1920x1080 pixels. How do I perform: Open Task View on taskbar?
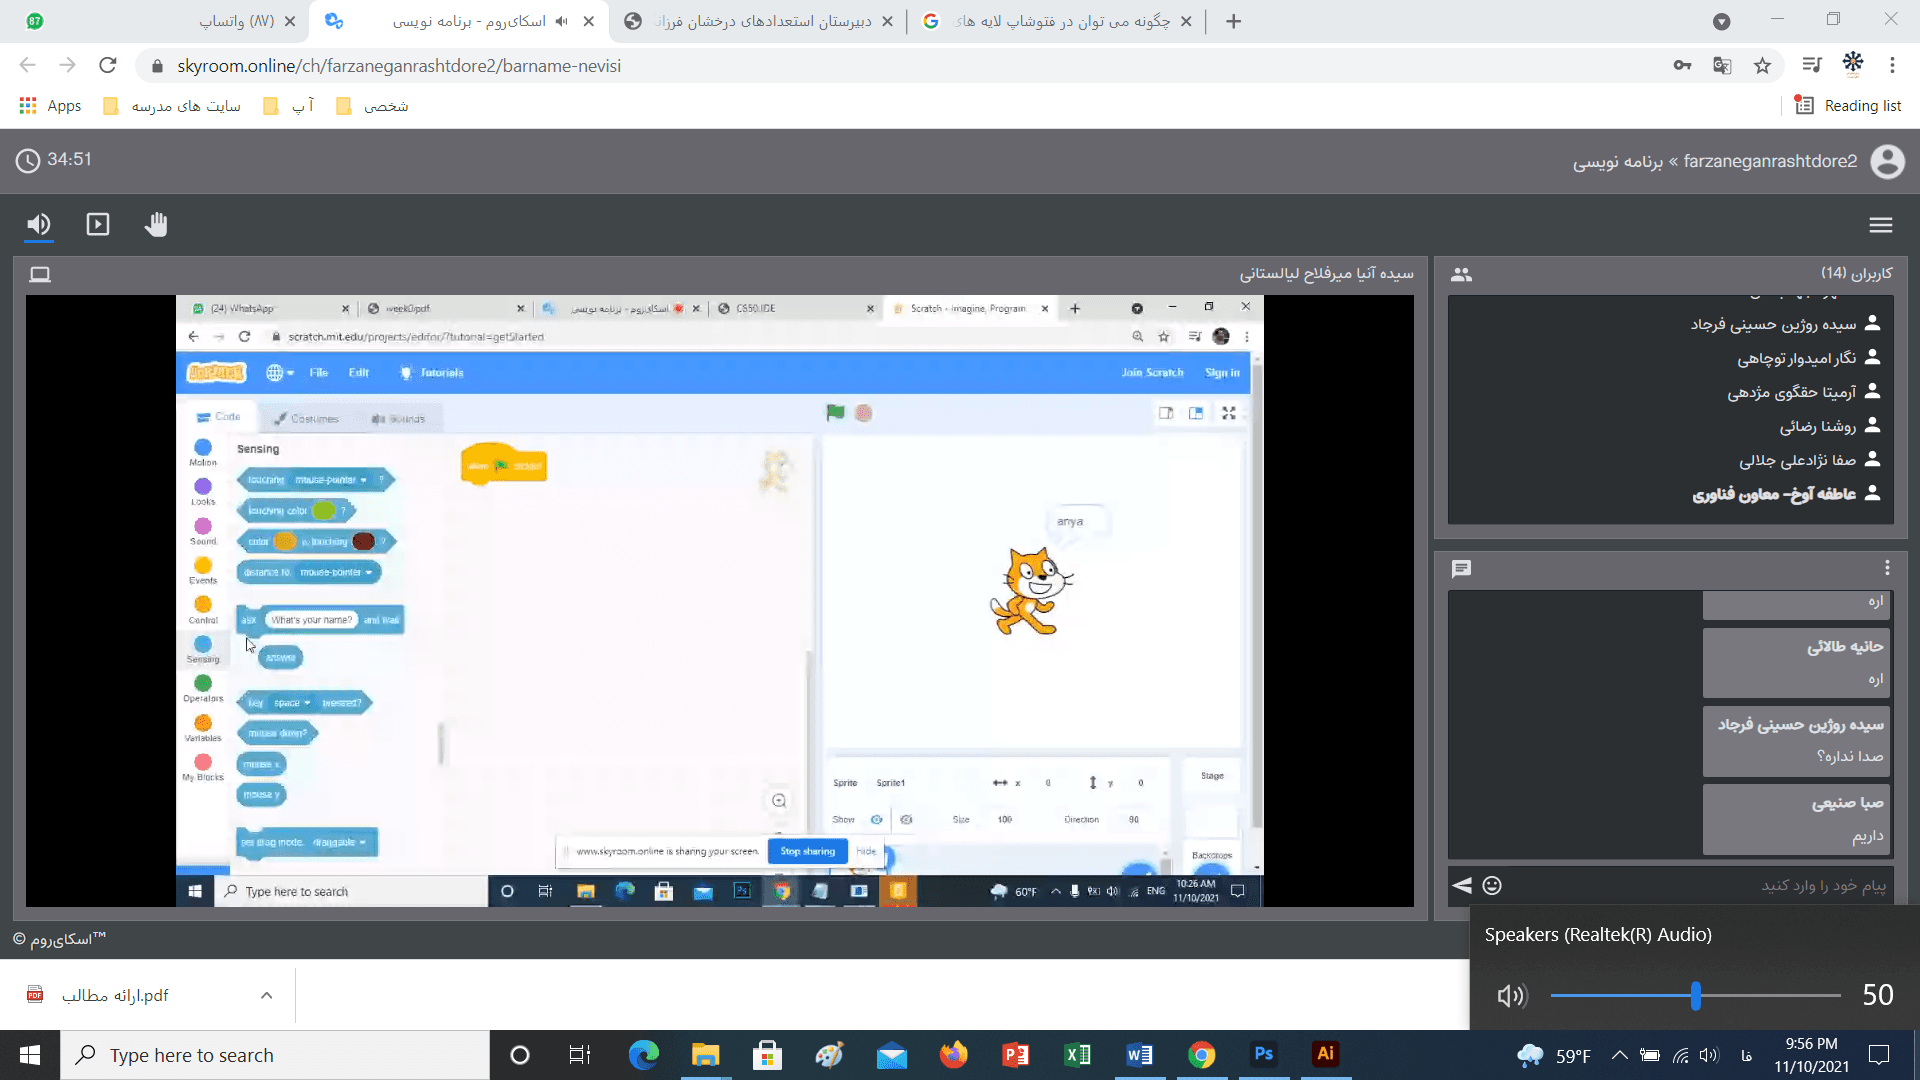point(580,1055)
